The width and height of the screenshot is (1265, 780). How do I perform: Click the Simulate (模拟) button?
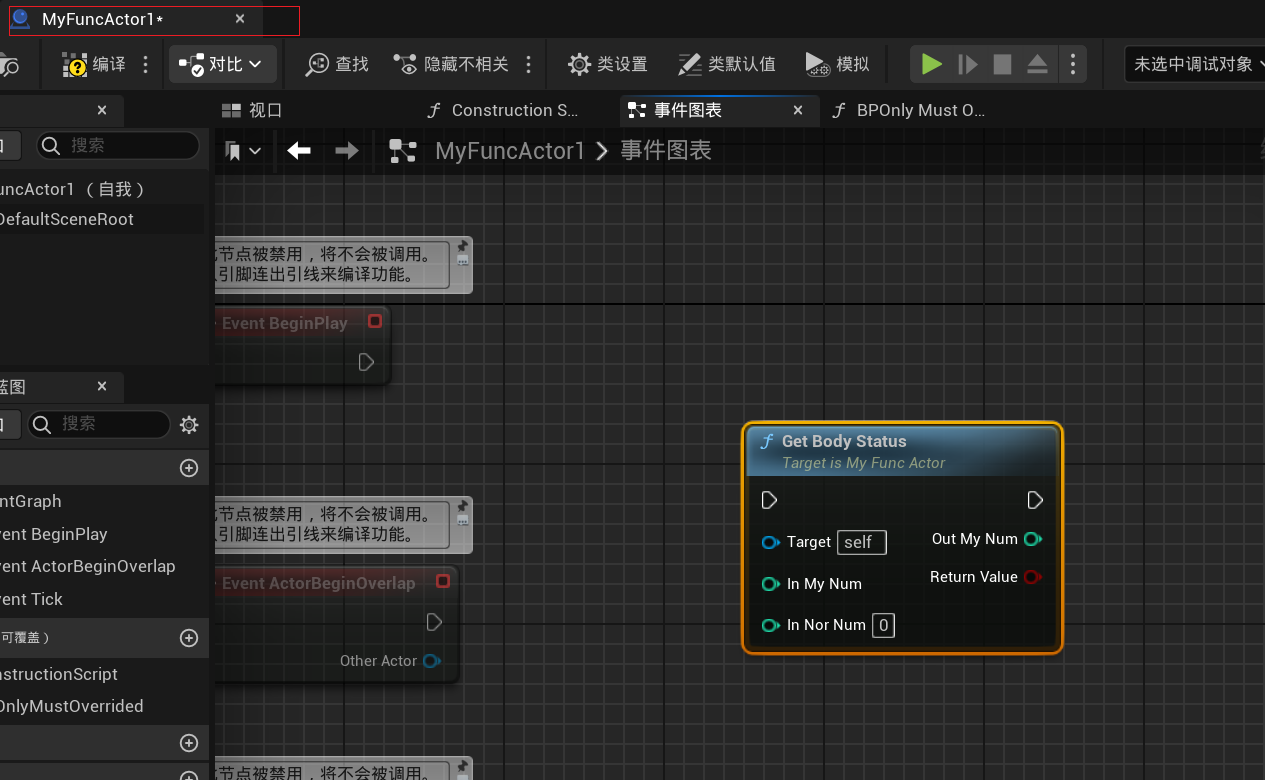pyautogui.click(x=837, y=65)
